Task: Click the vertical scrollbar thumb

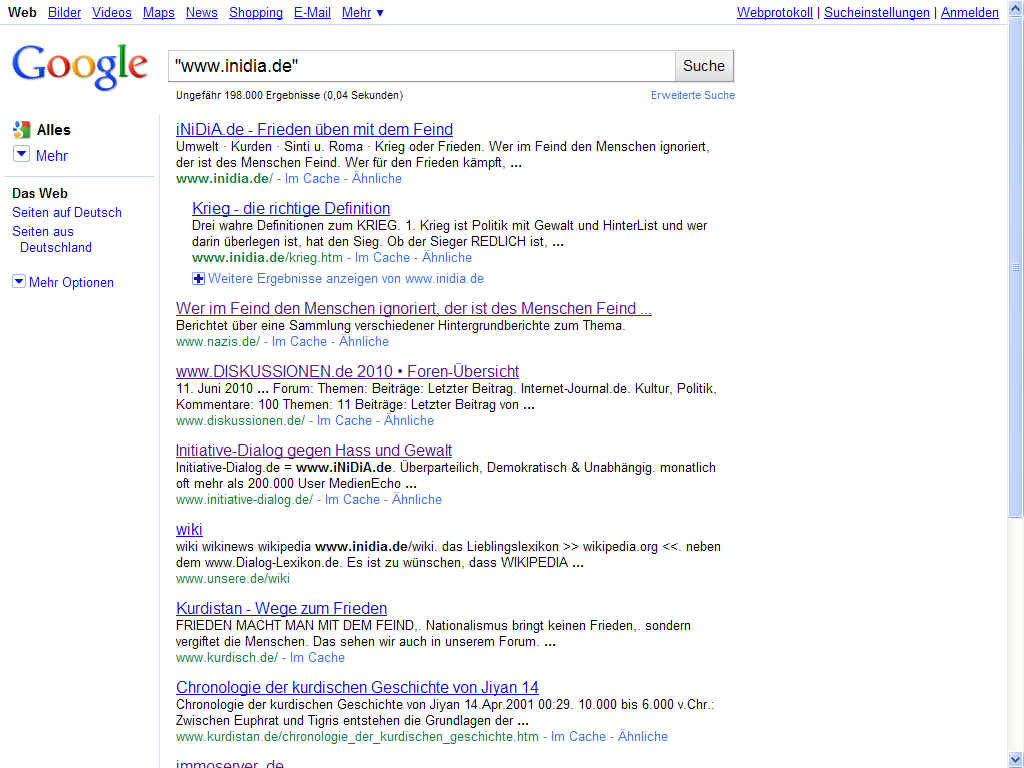Action: coord(1016,268)
